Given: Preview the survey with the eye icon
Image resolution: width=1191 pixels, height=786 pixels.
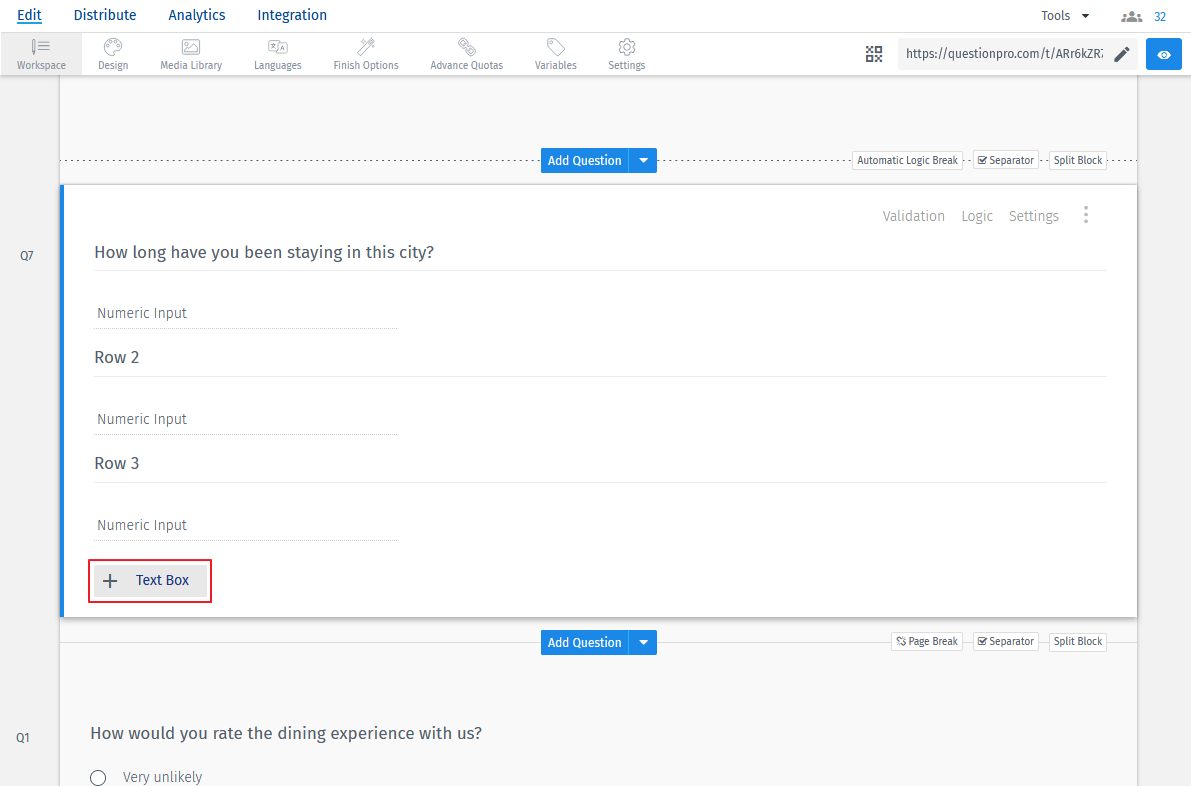Looking at the screenshot, I should pos(1163,54).
